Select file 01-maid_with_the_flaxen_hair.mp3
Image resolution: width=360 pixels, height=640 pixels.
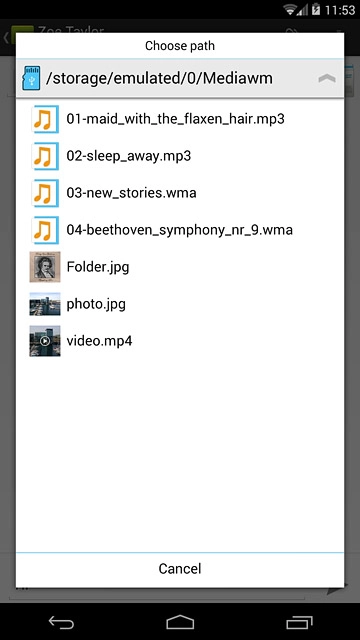click(x=176, y=119)
